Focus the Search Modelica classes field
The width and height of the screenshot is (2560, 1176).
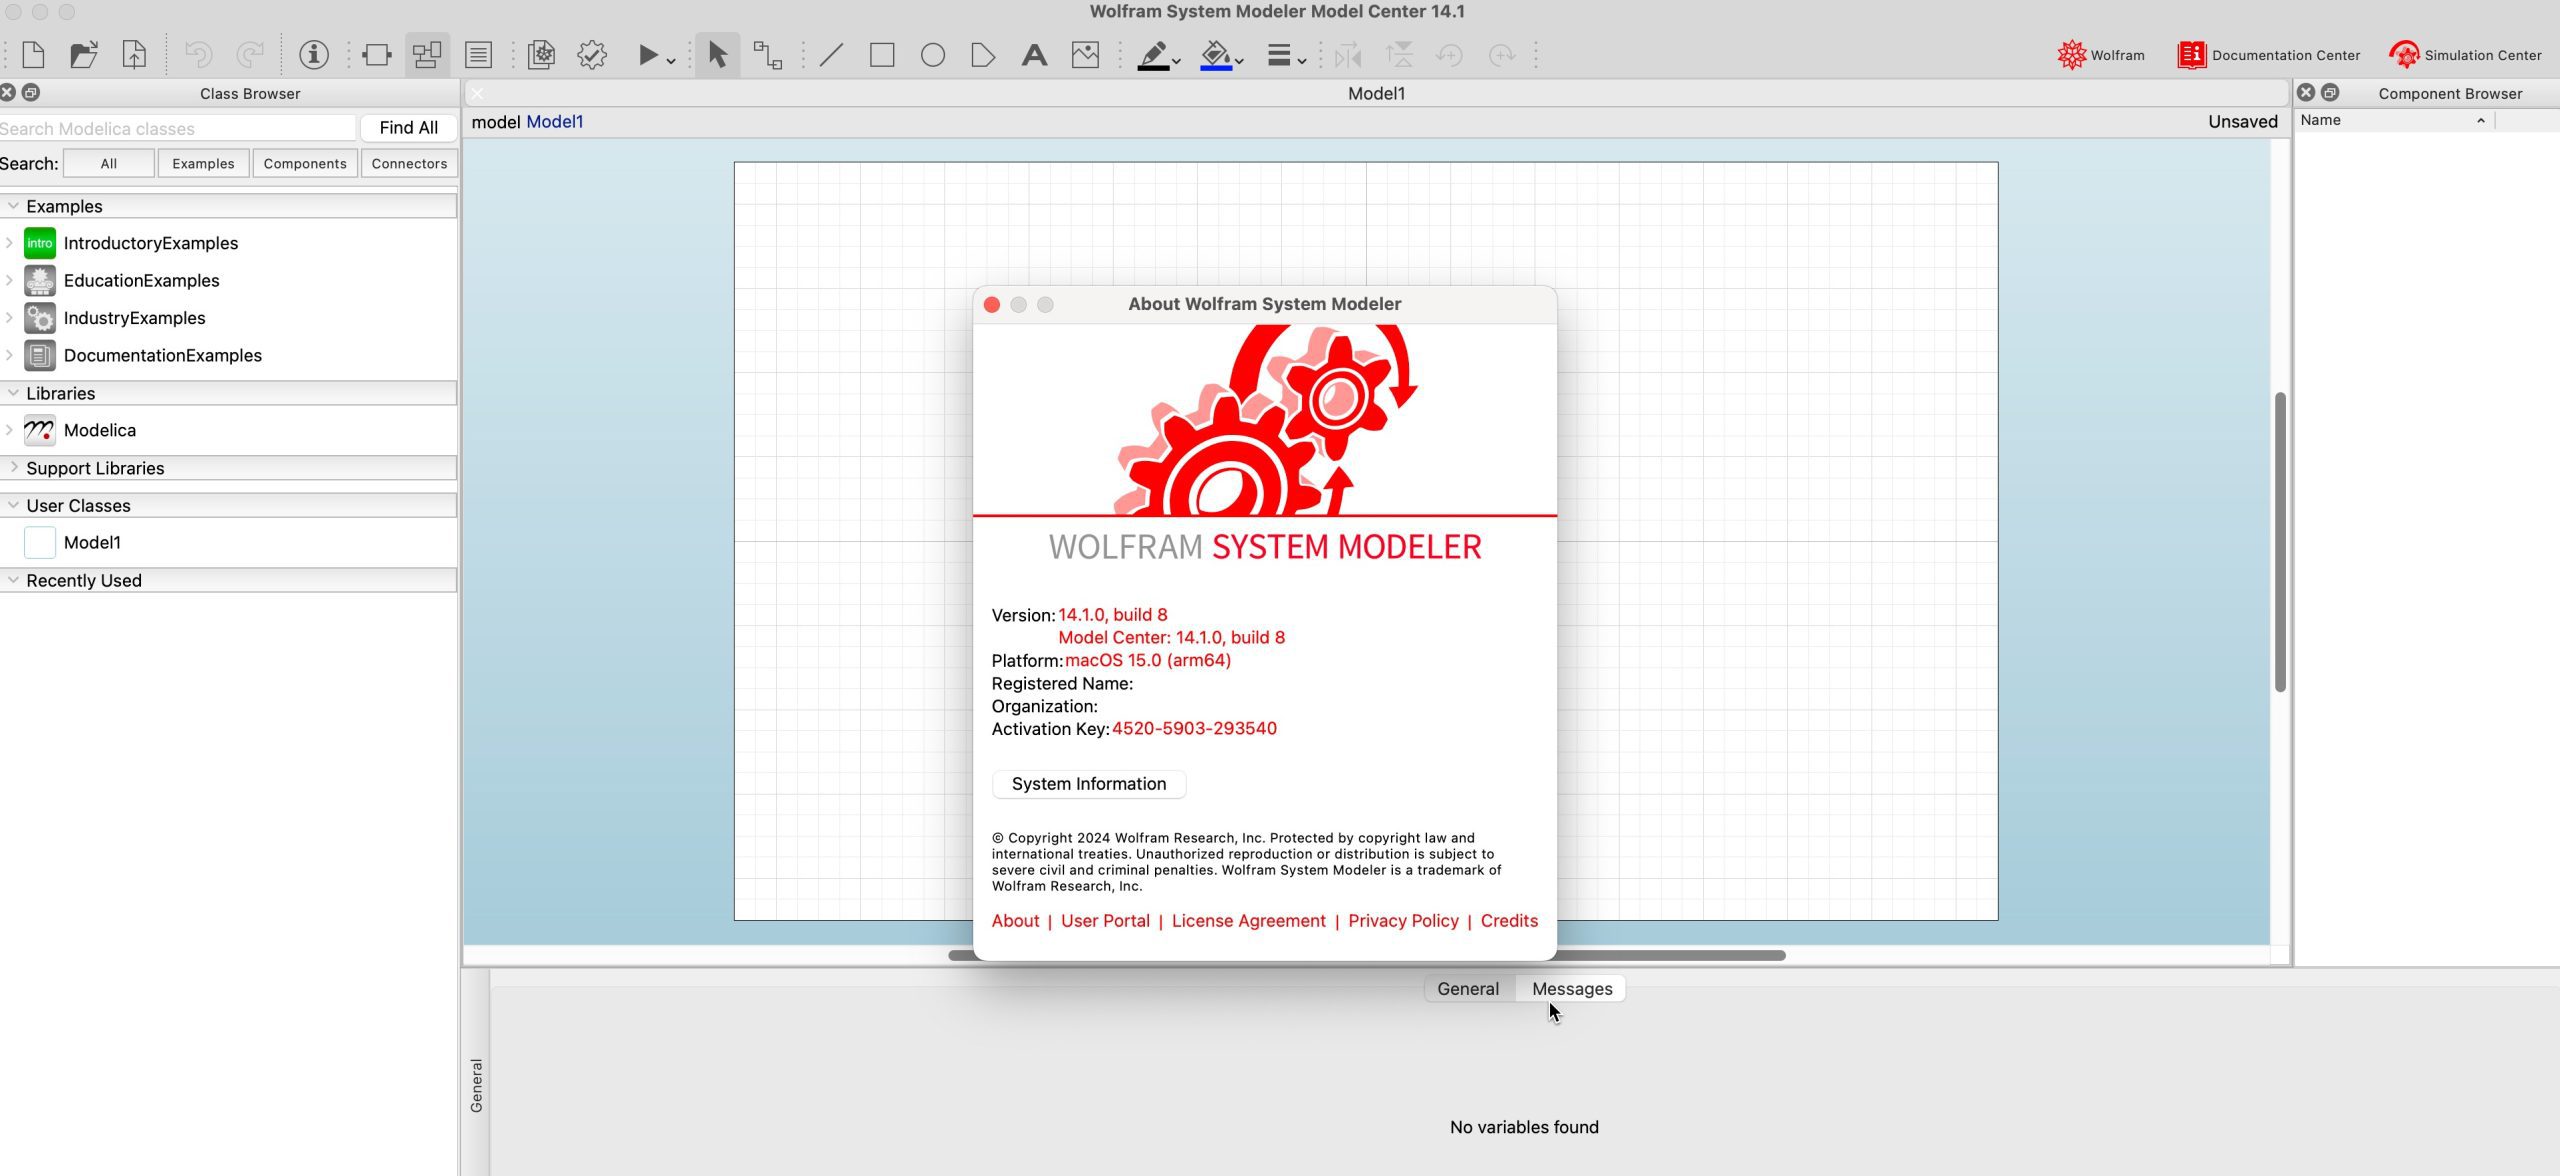click(177, 128)
